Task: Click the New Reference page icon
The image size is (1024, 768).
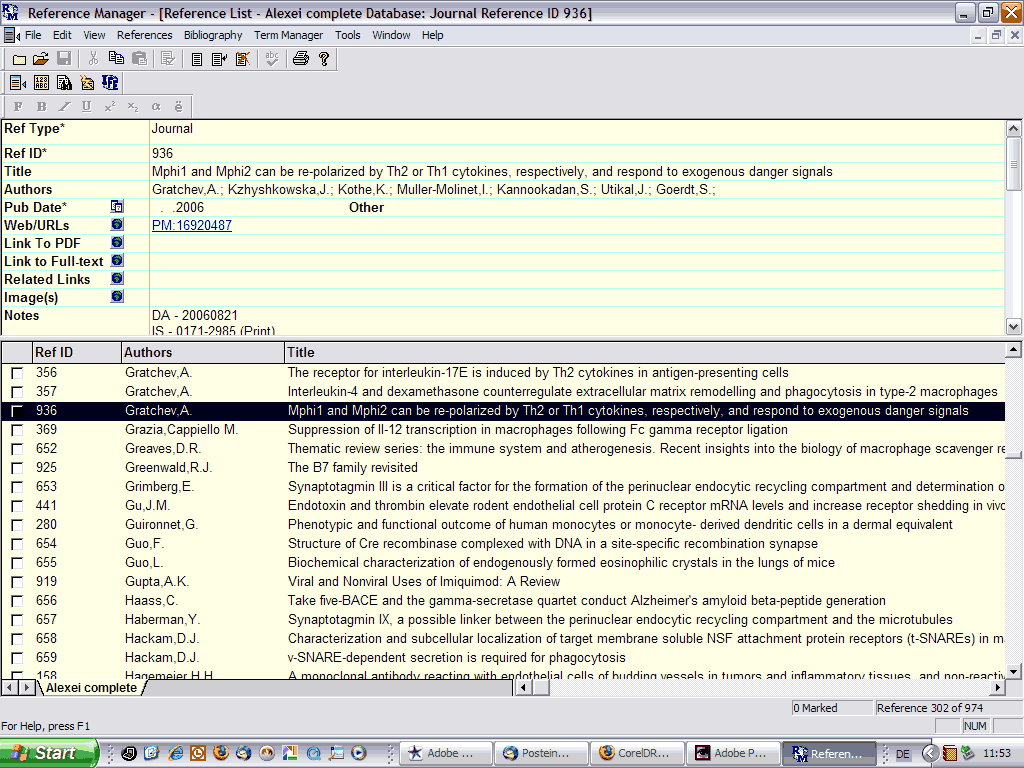Action: point(197,59)
